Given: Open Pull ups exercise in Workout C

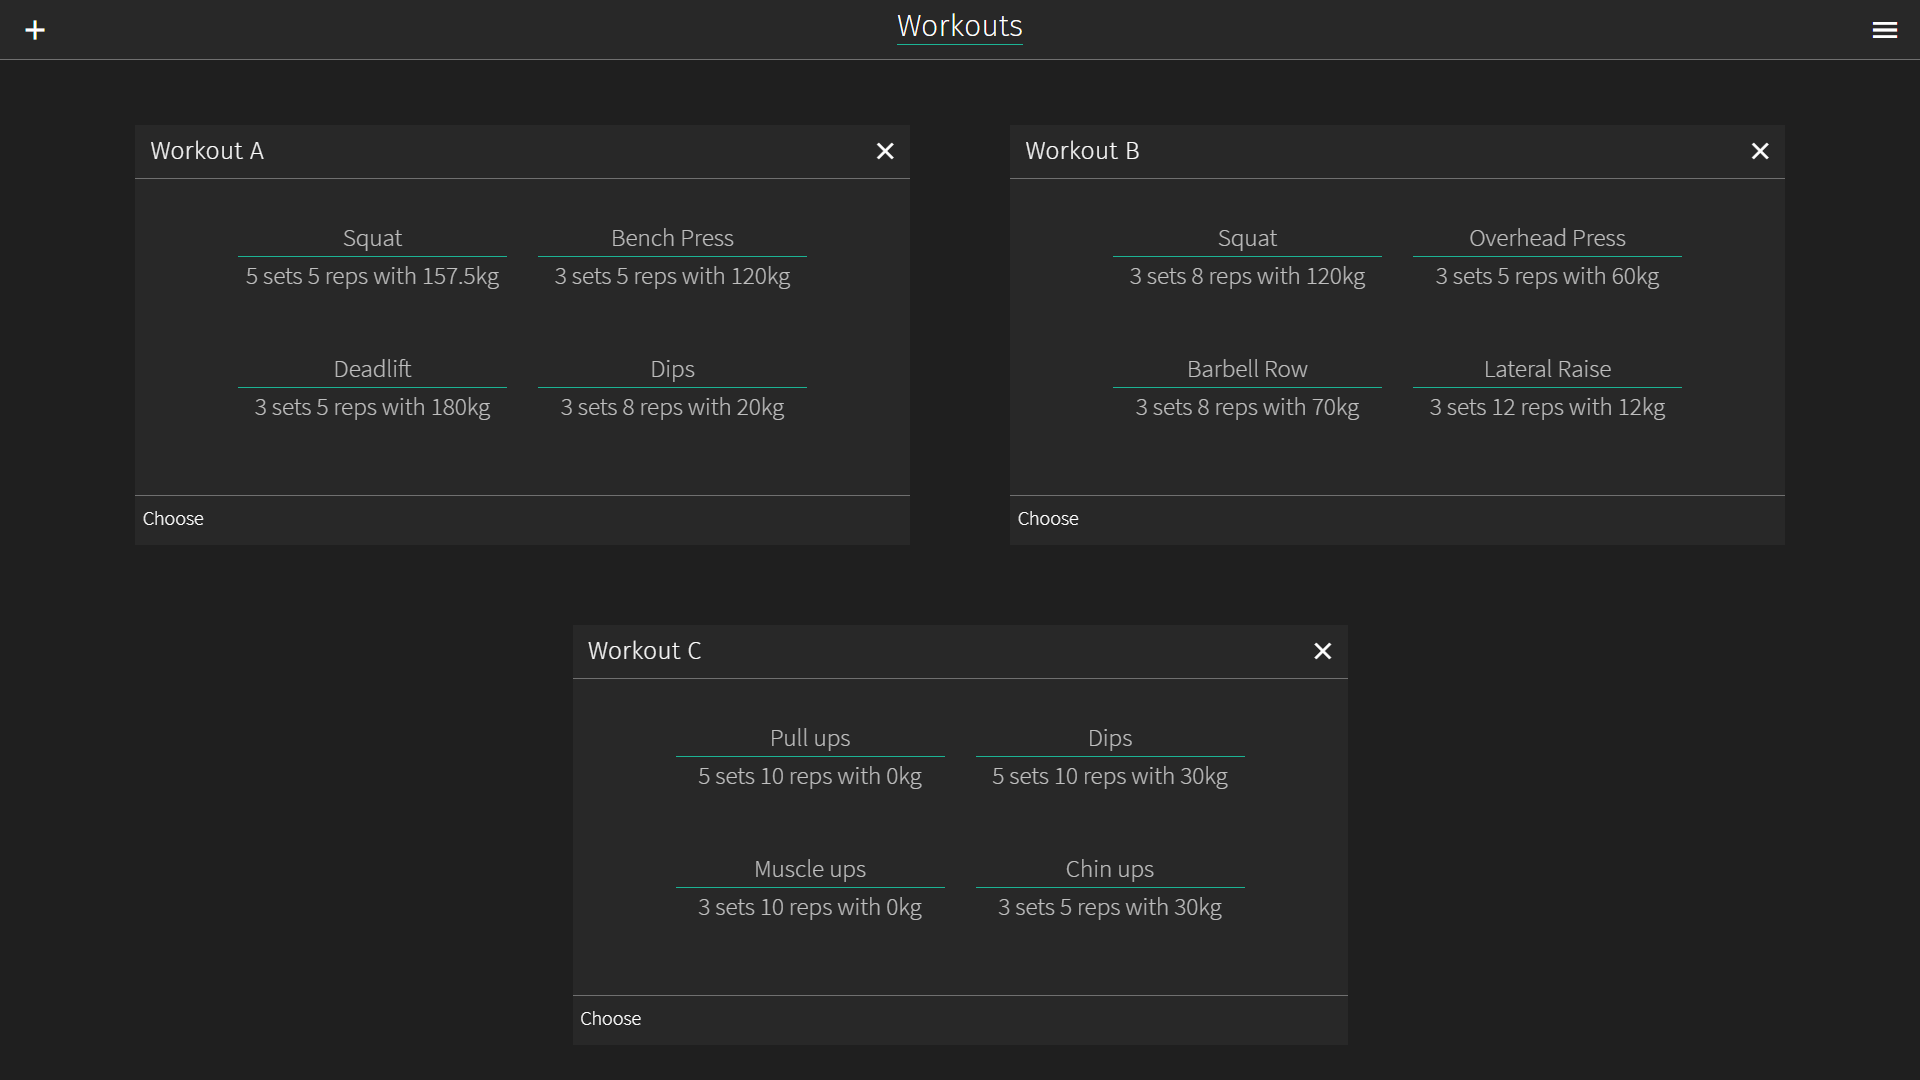Looking at the screenshot, I should pos(810,738).
